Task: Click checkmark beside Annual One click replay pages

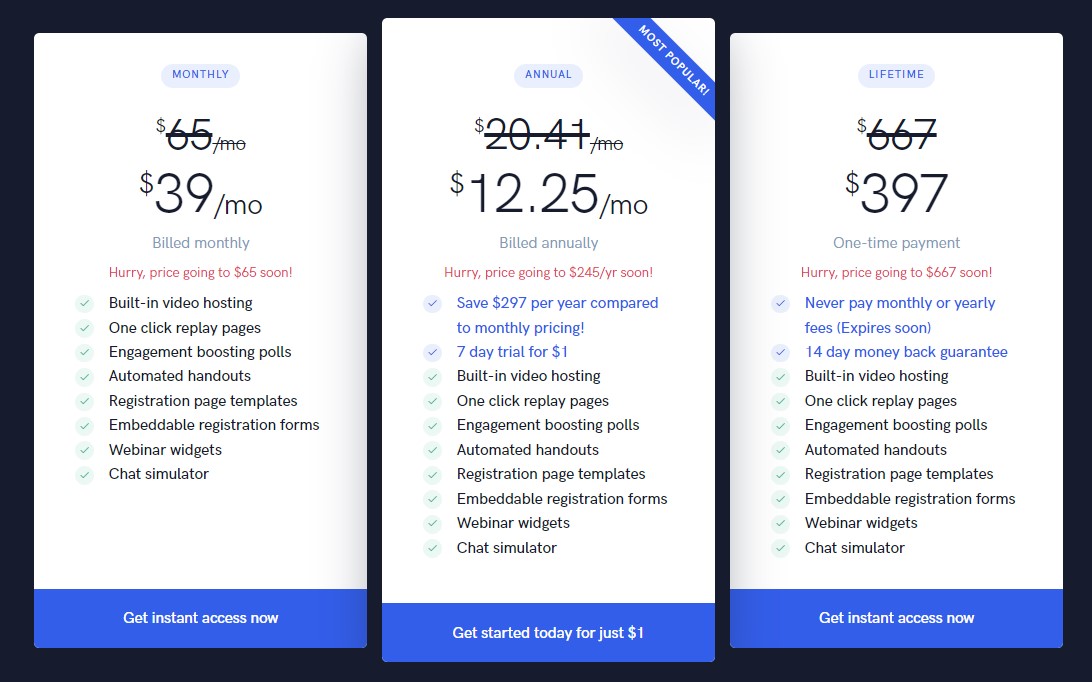Action: click(432, 401)
